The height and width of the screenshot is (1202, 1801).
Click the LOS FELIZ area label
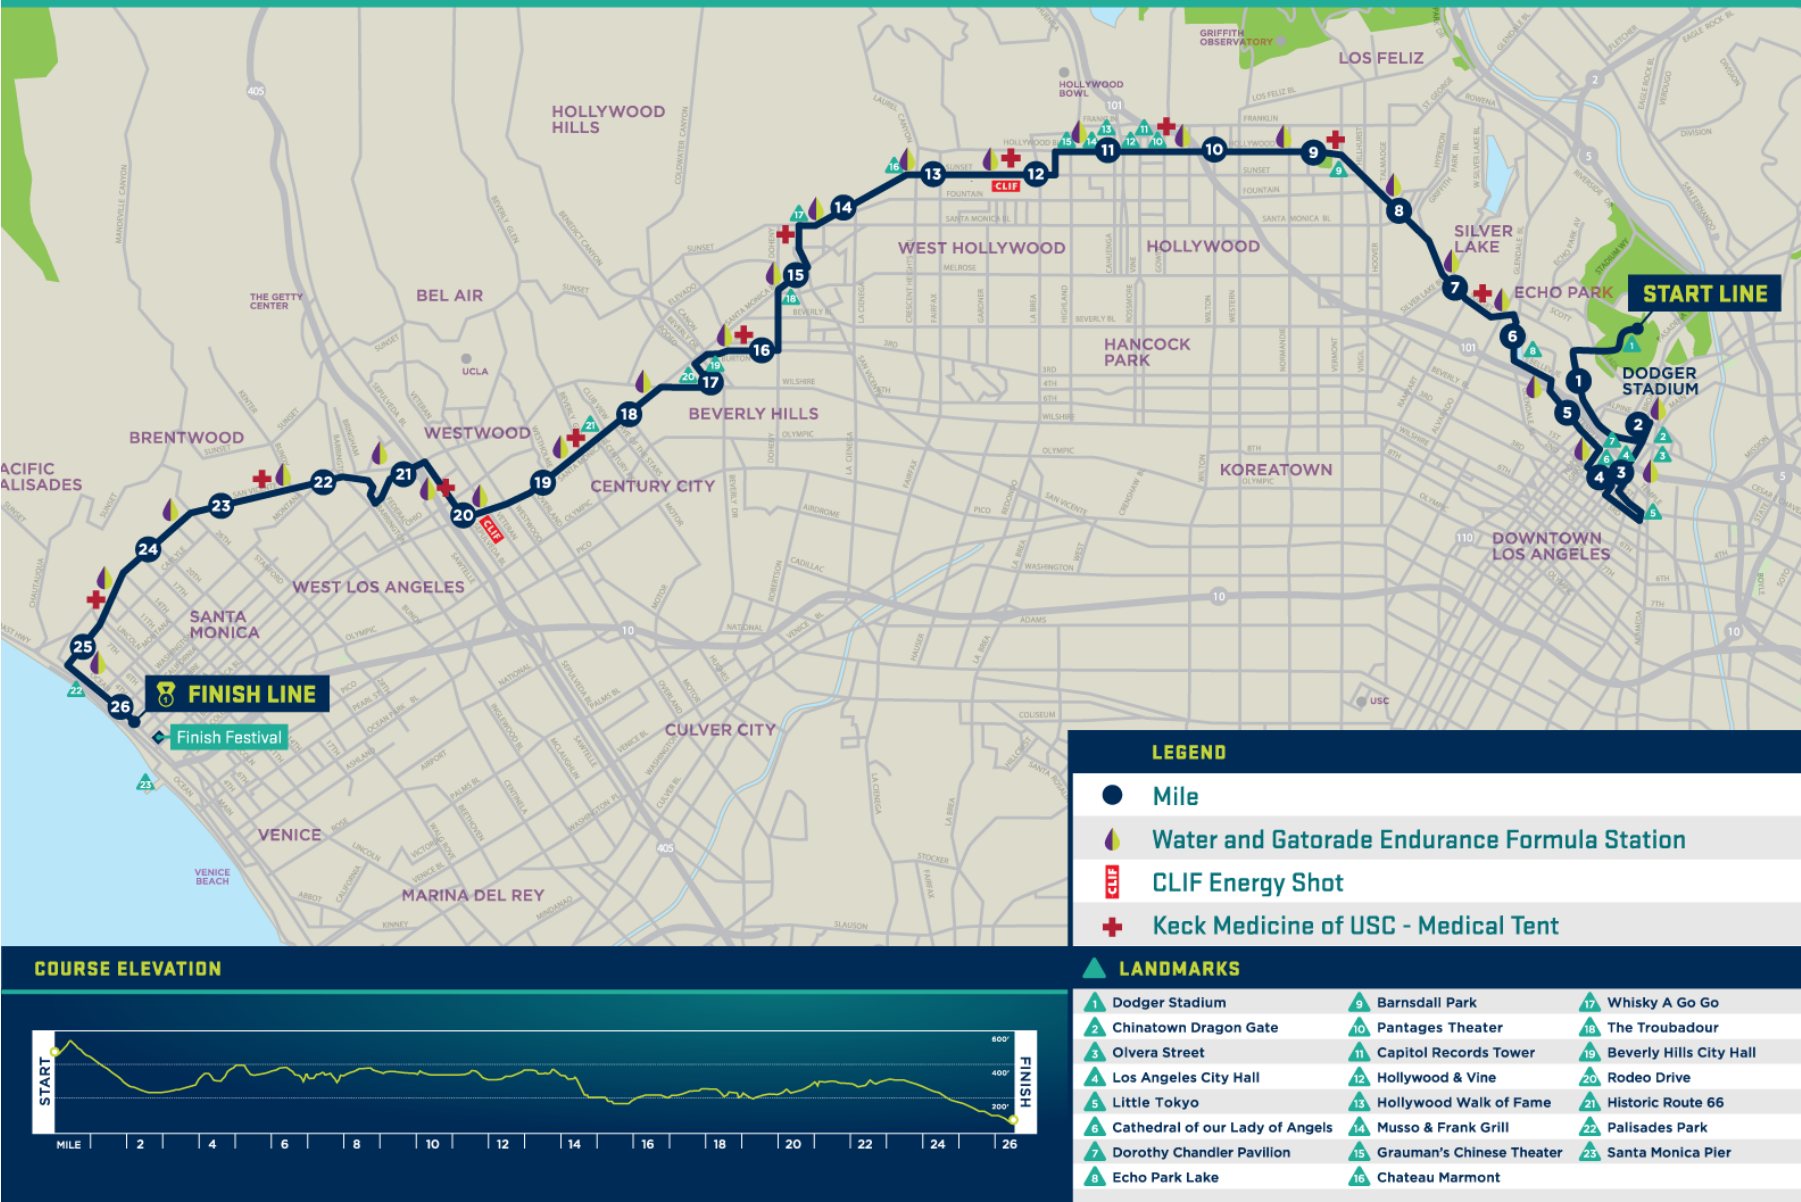click(1381, 58)
